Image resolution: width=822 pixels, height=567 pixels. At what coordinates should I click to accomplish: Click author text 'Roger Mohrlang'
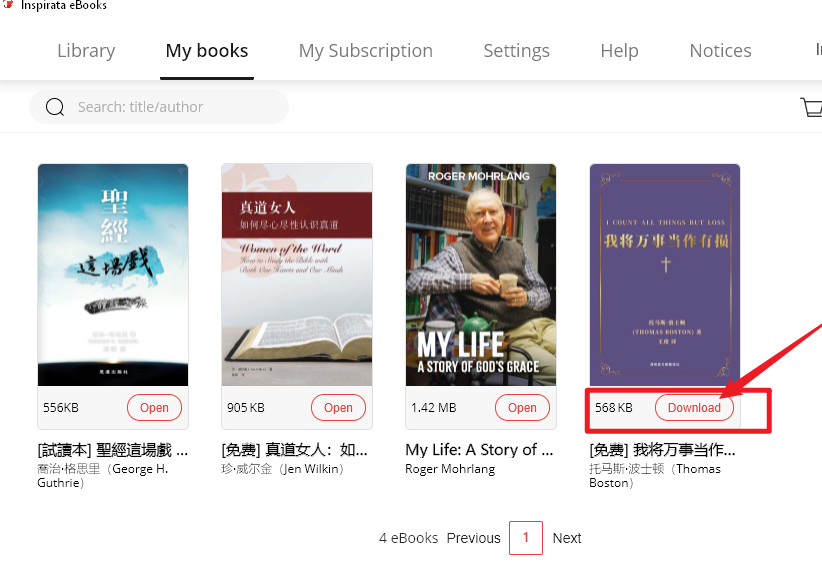pyautogui.click(x=450, y=469)
